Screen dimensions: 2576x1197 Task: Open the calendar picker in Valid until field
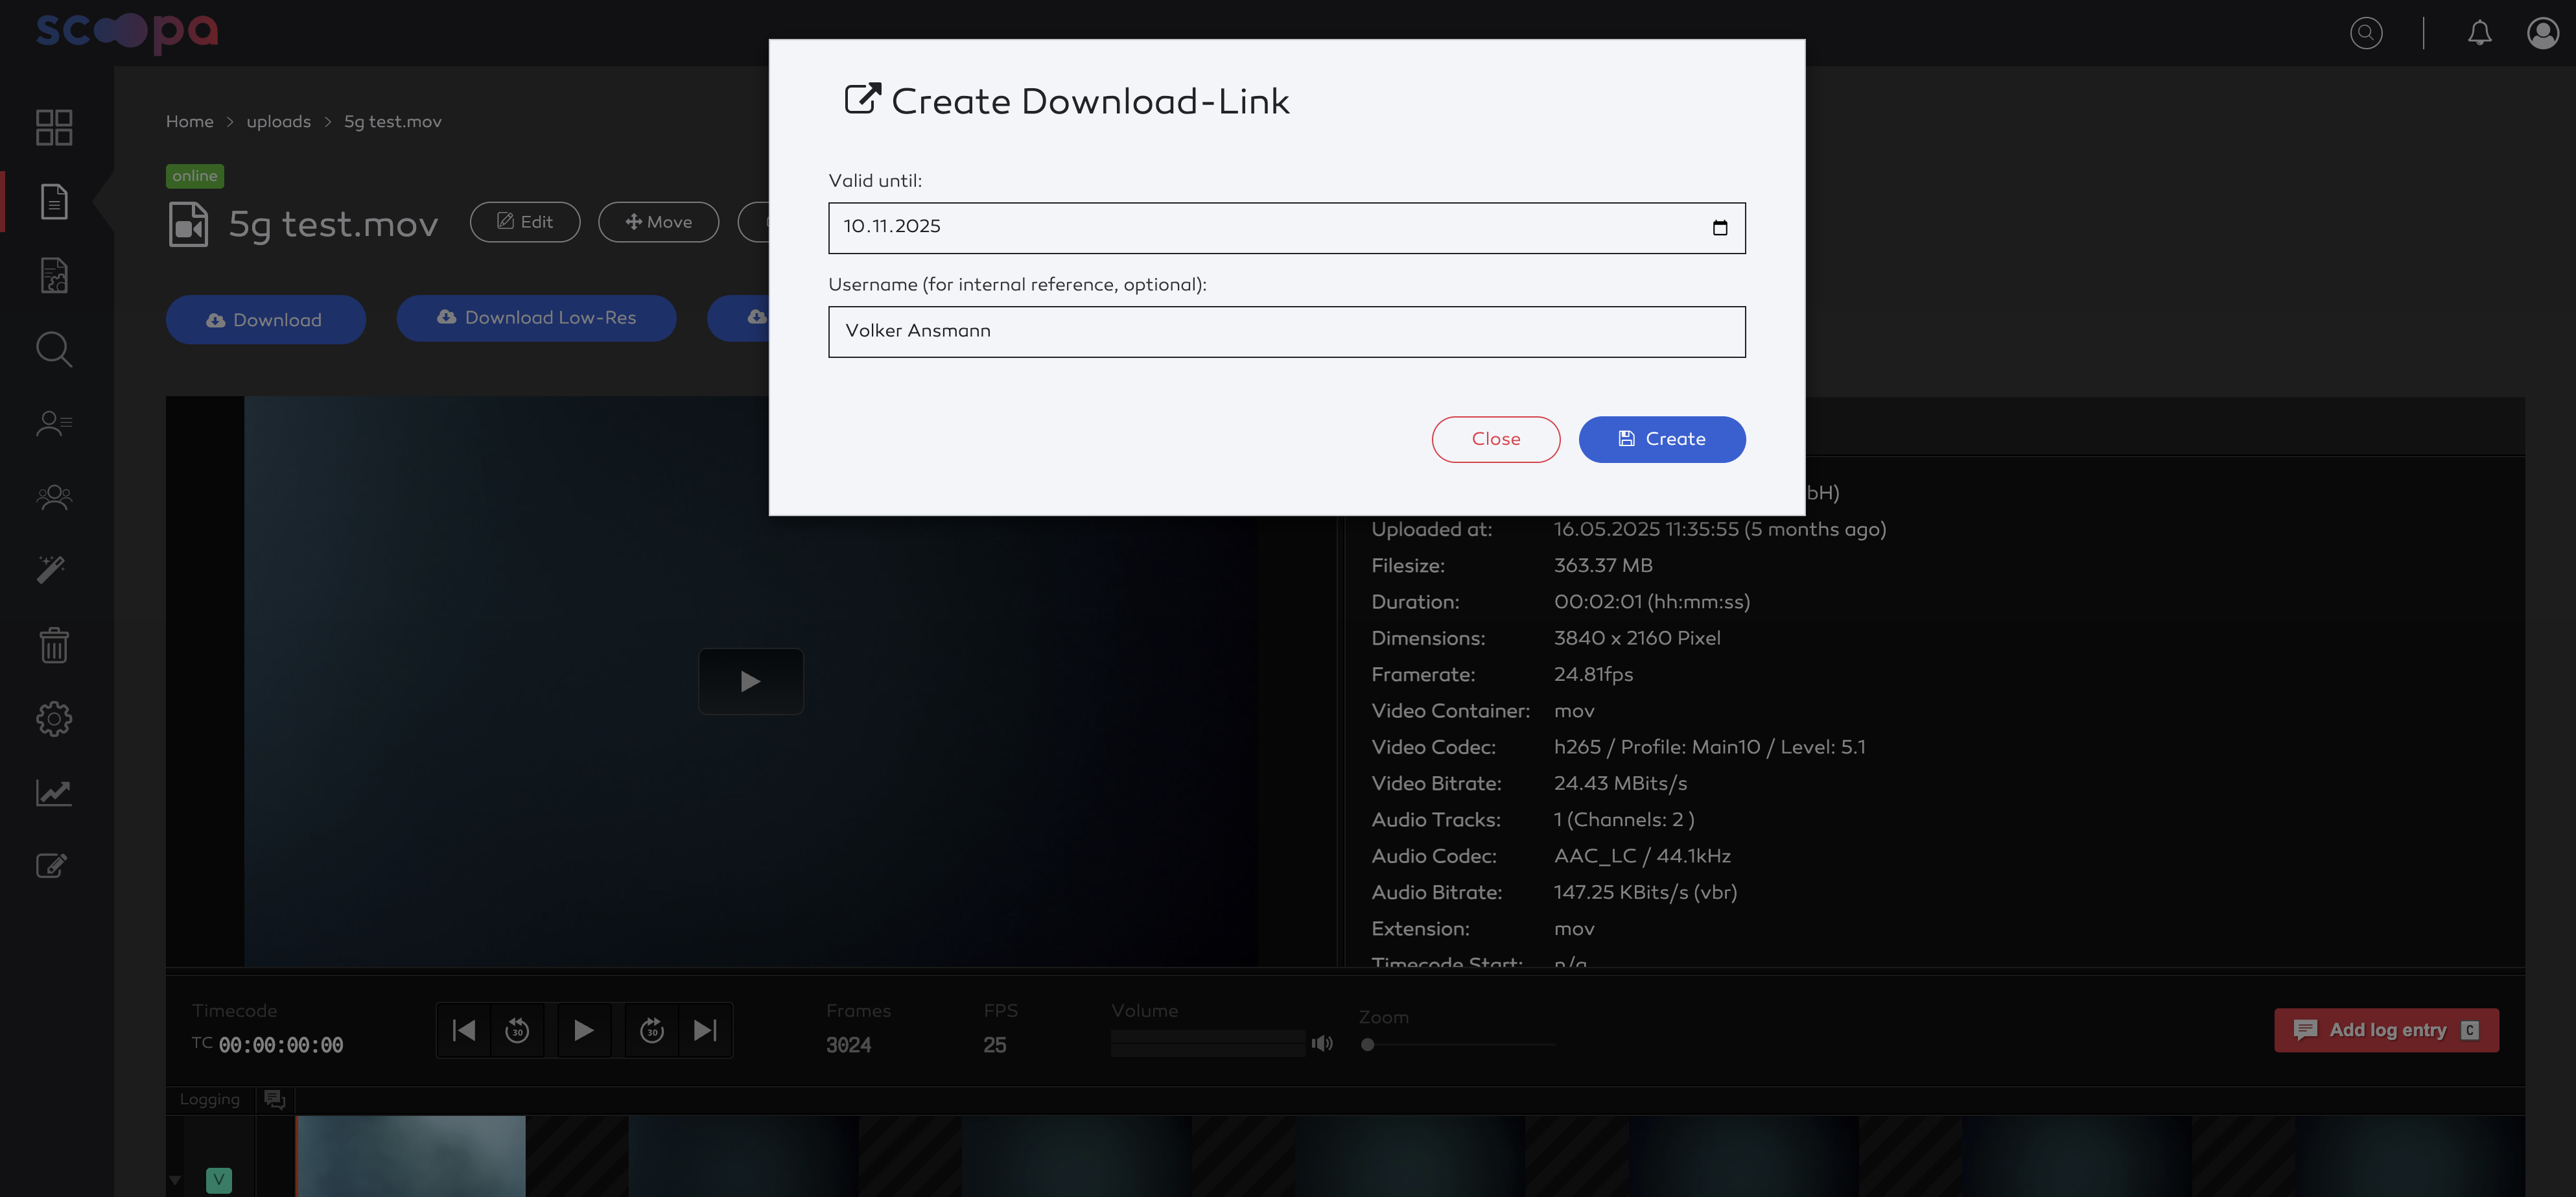coord(1720,228)
